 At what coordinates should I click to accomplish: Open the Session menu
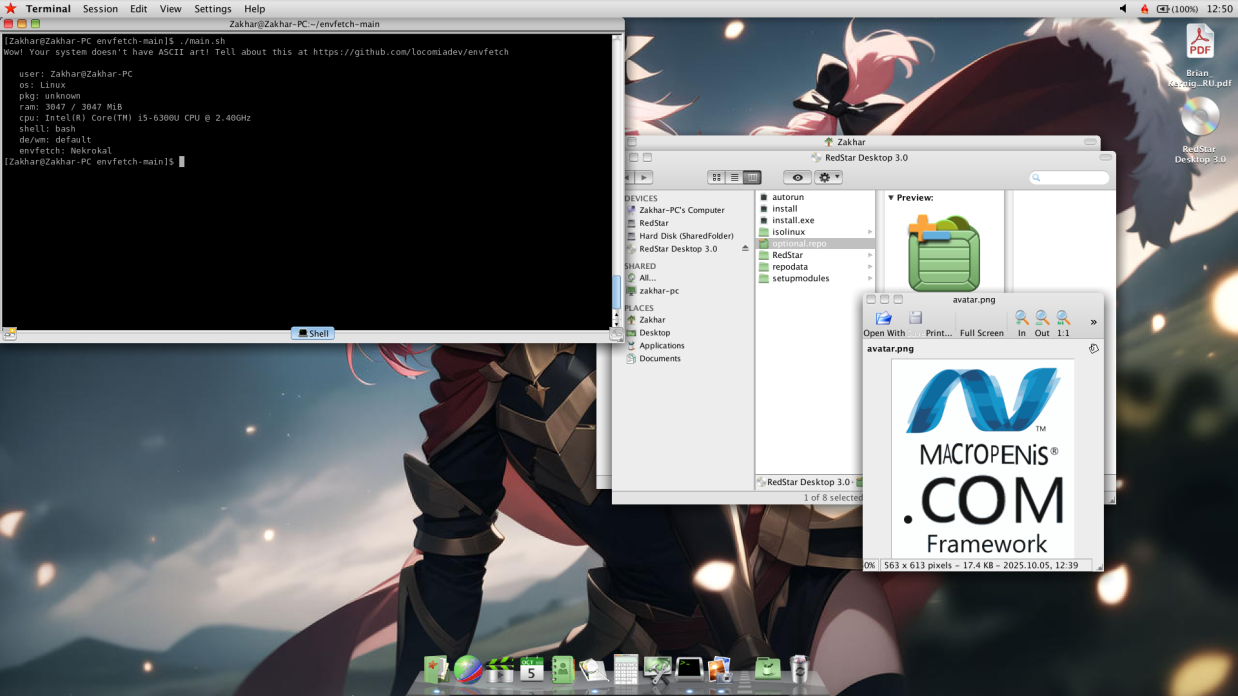[100, 8]
